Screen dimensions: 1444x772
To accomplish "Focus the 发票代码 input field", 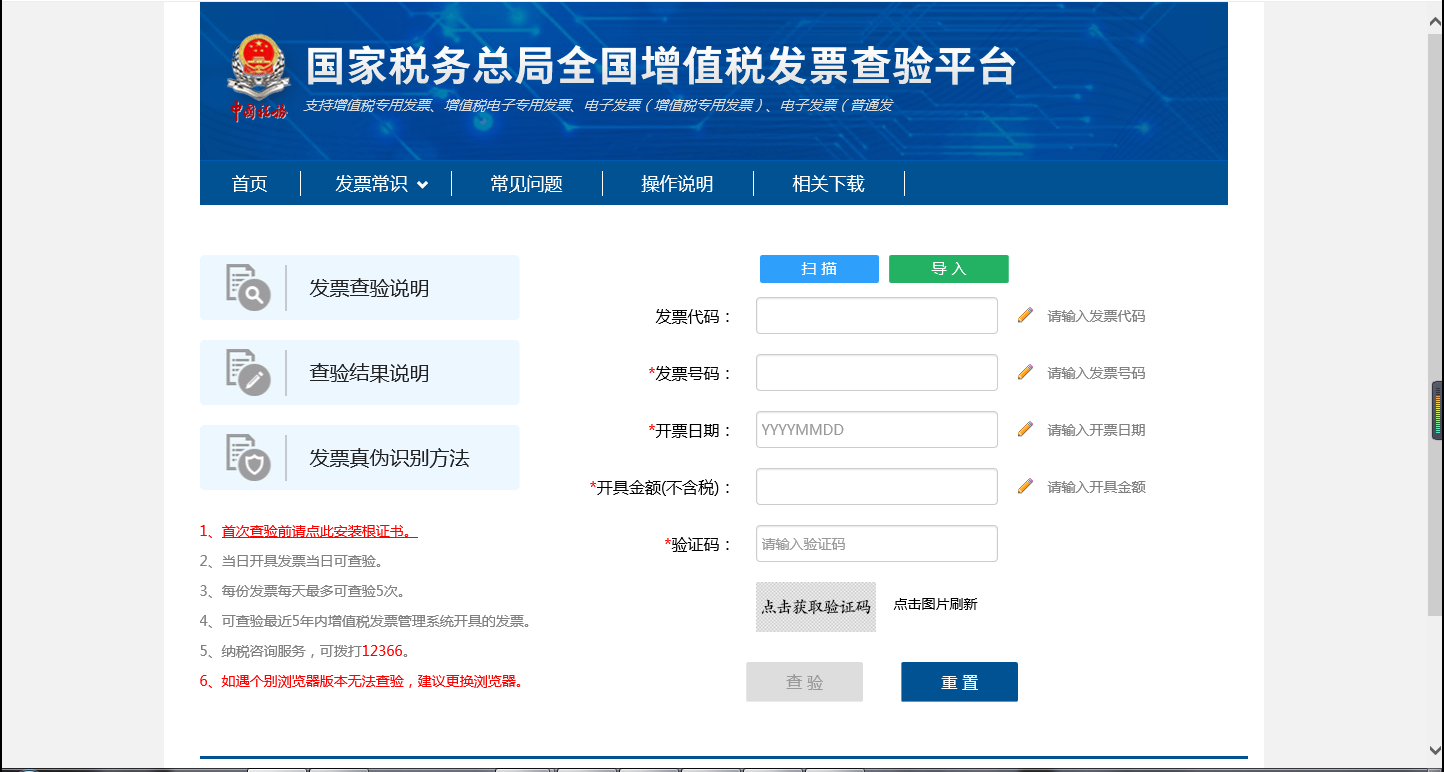I will [877, 315].
